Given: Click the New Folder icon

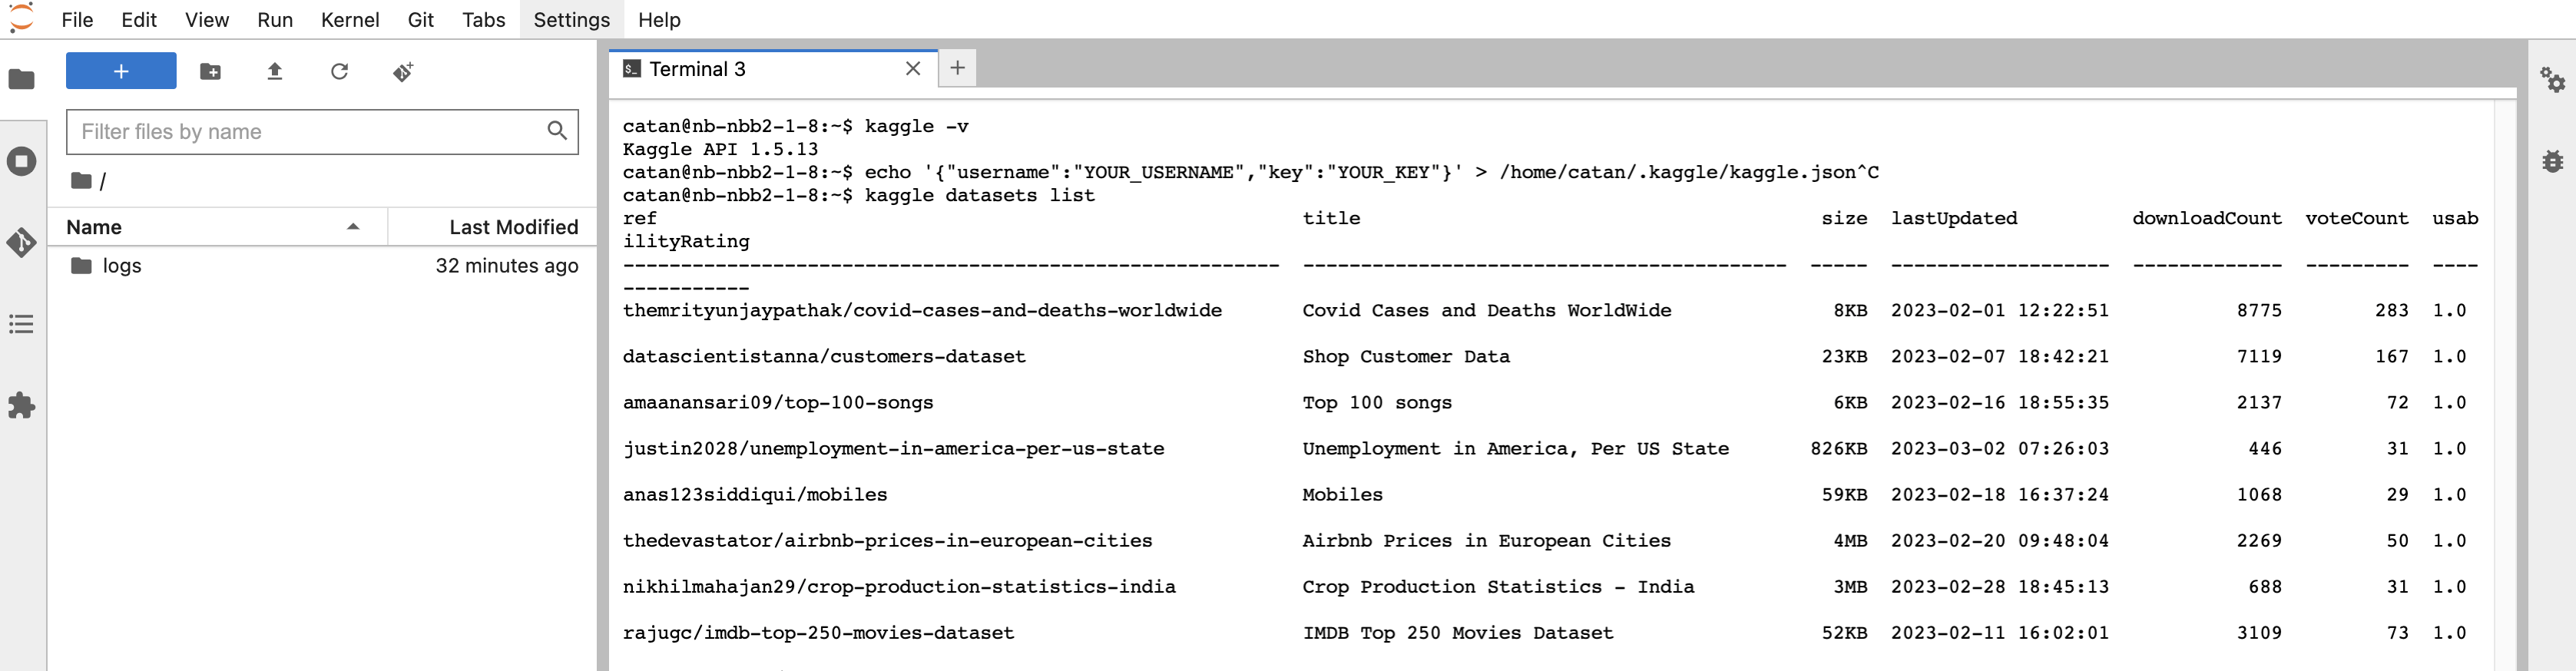Looking at the screenshot, I should pyautogui.click(x=210, y=71).
